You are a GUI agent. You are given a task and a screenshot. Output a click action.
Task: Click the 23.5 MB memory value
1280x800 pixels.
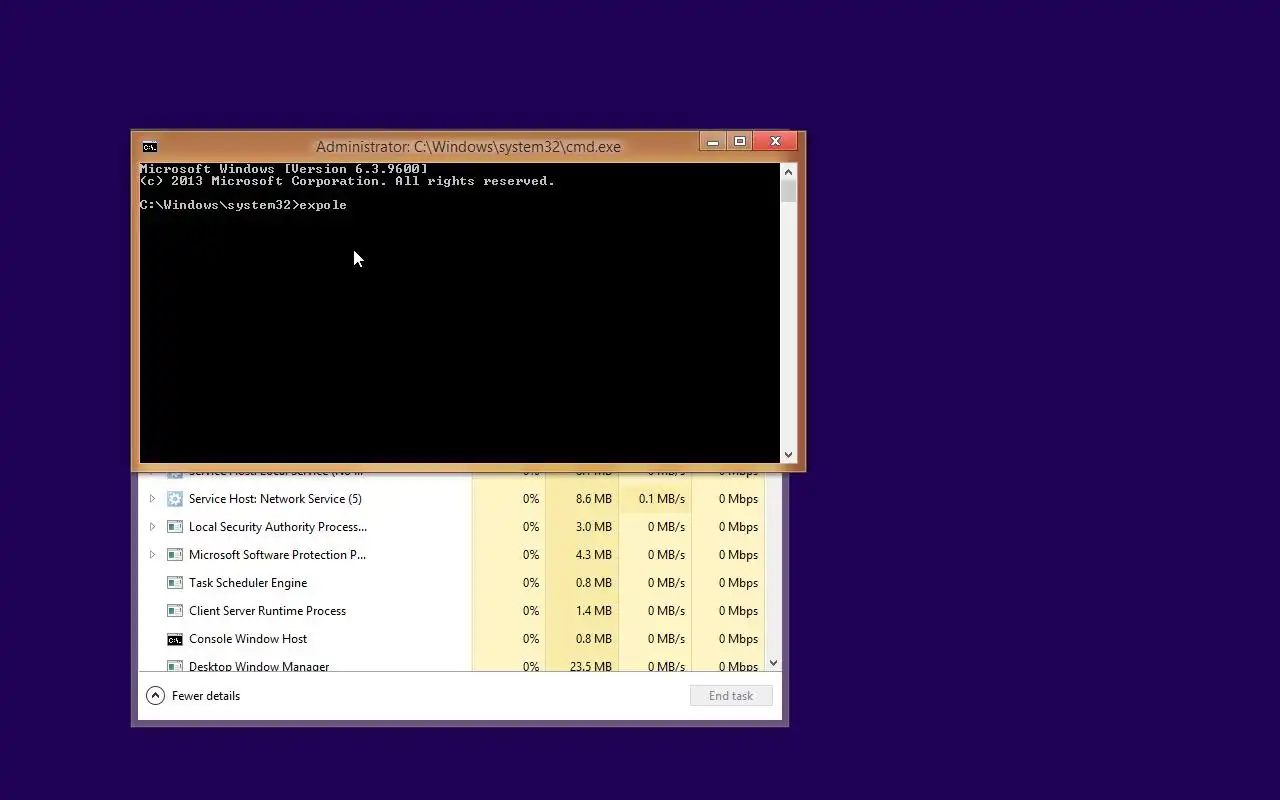(x=590, y=666)
